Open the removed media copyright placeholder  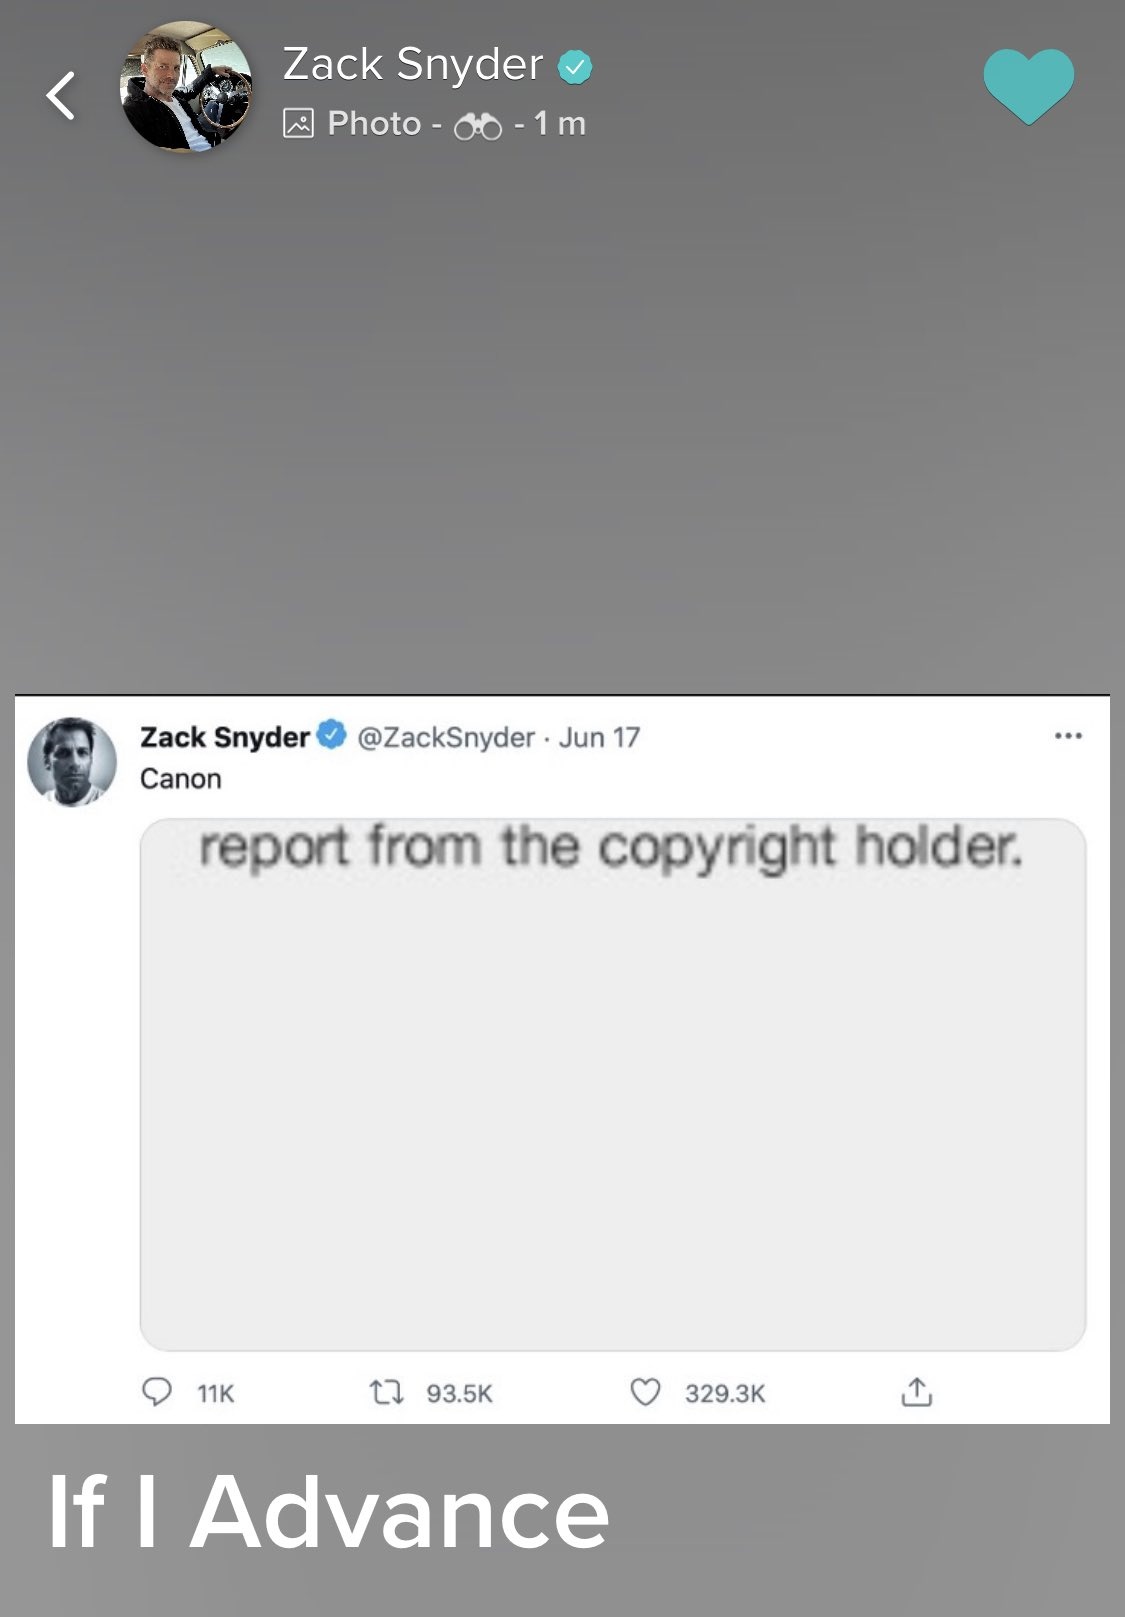coord(613,1085)
